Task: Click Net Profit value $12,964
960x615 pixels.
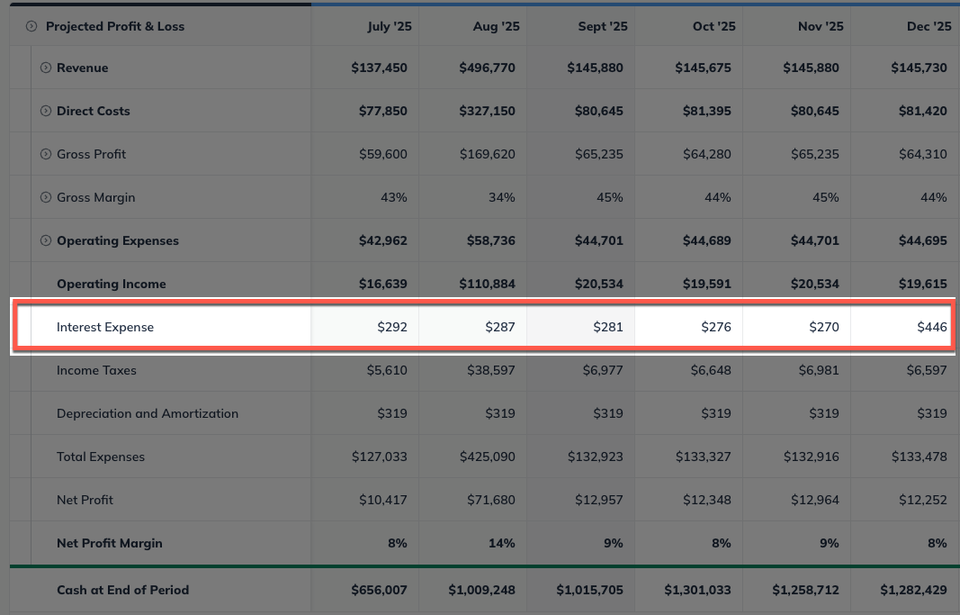Action: pos(815,500)
